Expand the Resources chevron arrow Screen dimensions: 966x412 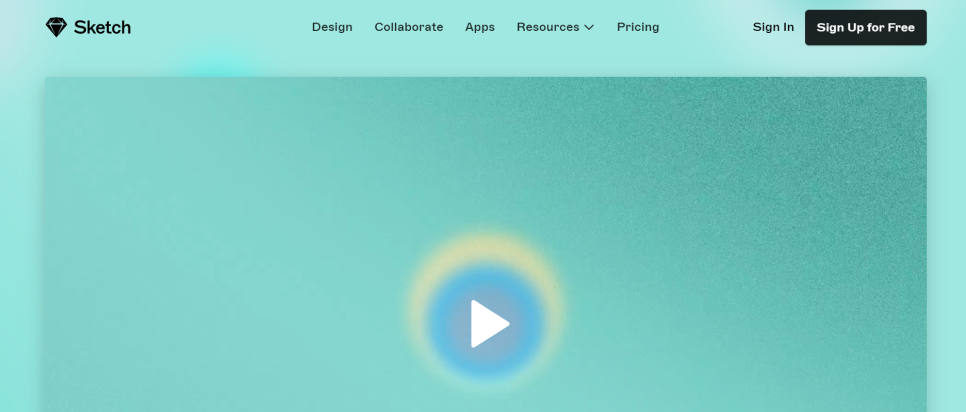[589, 27]
